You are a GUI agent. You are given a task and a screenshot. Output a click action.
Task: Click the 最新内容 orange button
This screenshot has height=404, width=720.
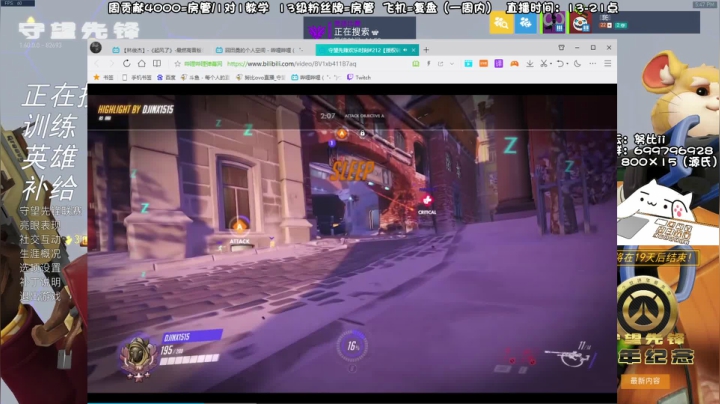point(644,381)
